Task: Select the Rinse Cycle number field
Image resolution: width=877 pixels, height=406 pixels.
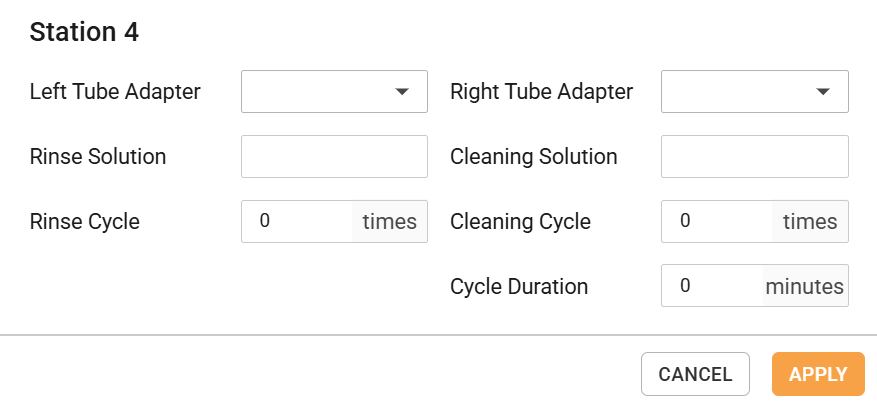Action: coord(298,222)
